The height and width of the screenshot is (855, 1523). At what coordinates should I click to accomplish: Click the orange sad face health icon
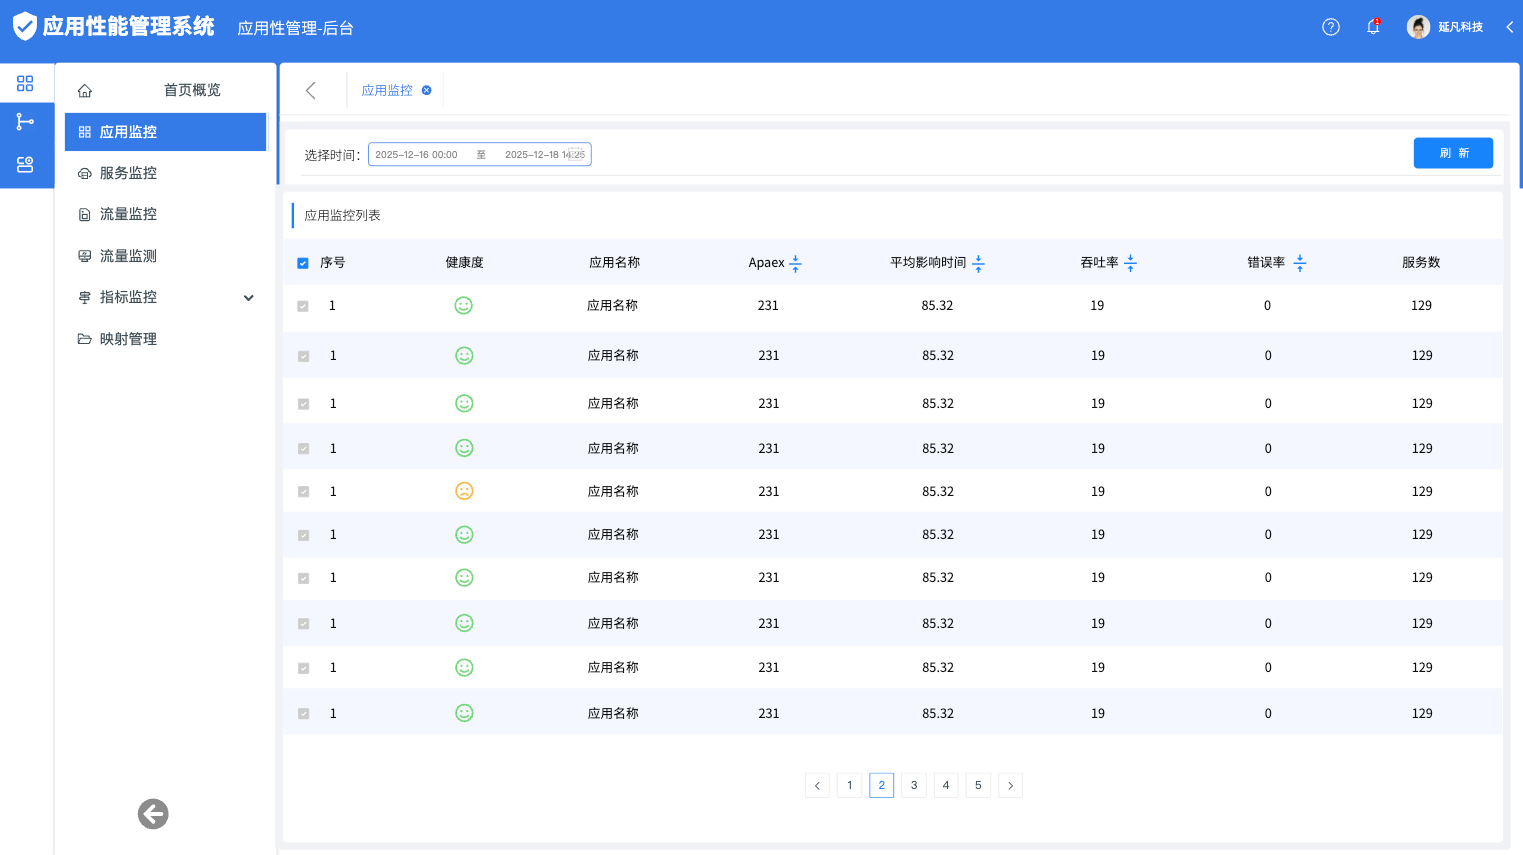pyautogui.click(x=464, y=491)
